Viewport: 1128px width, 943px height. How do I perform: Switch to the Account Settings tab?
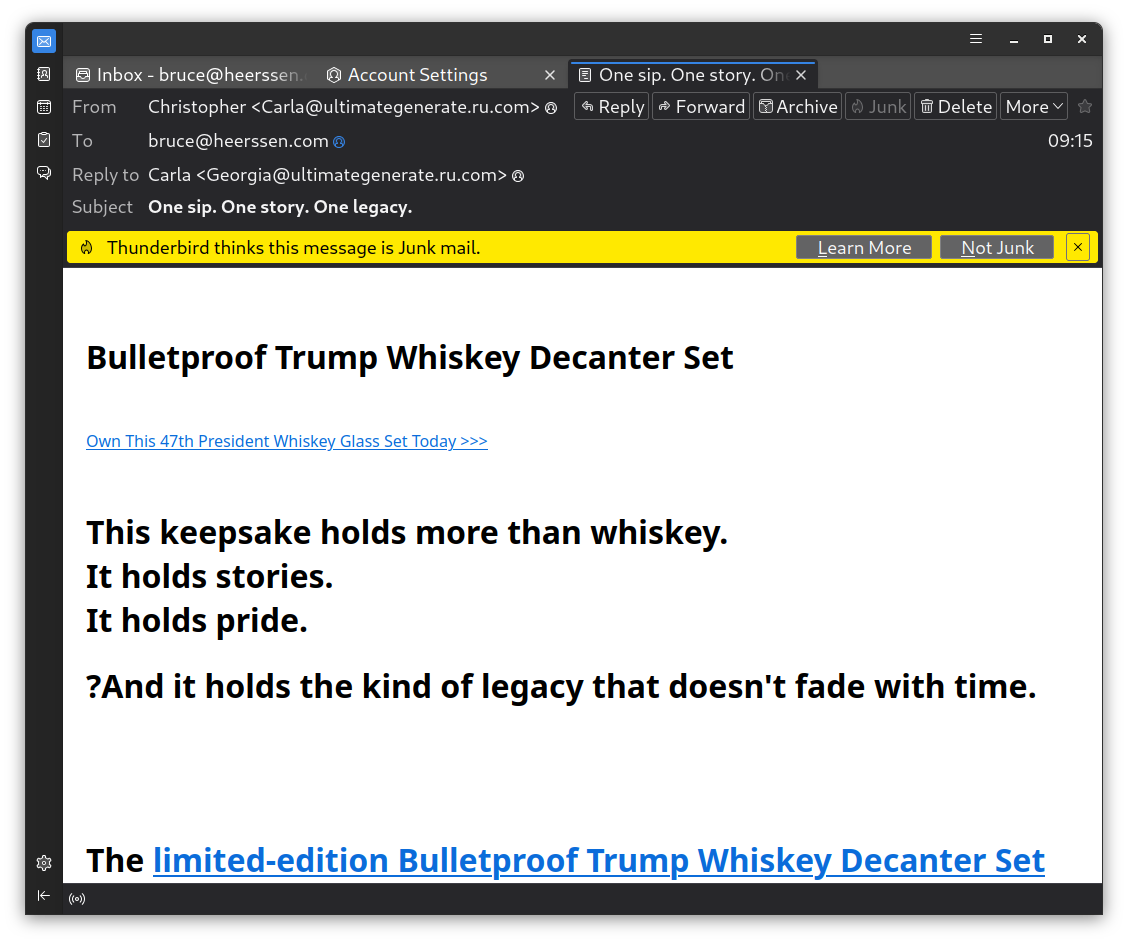(x=441, y=75)
